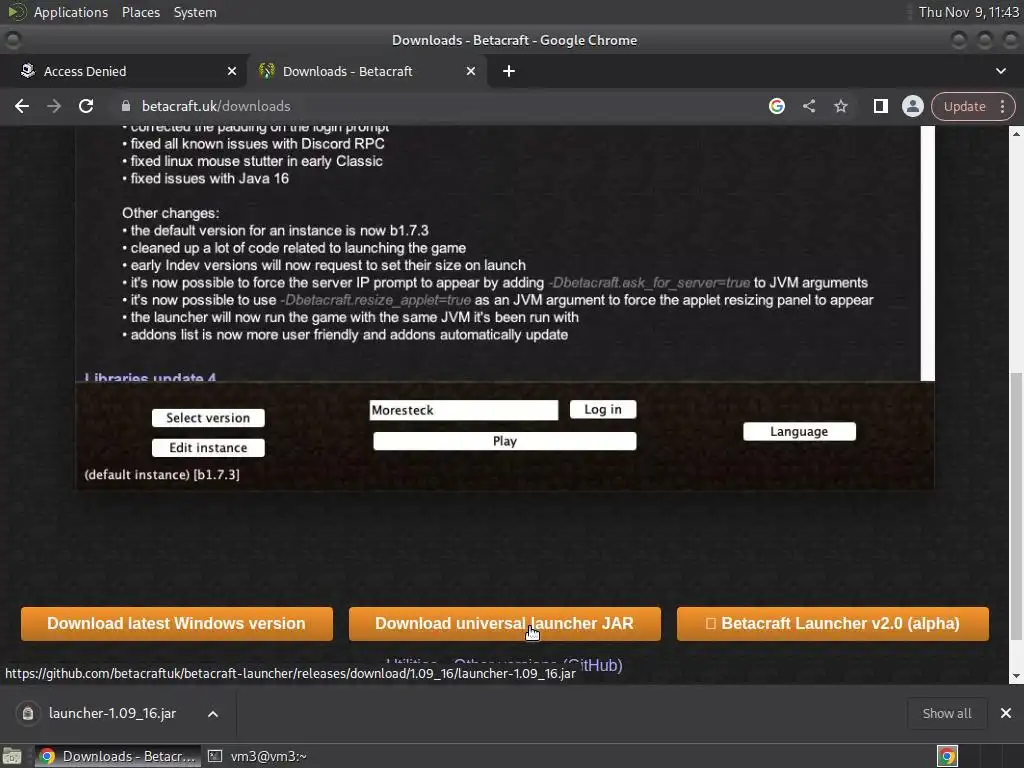Screen dimensions: 1024x768
Task: Click the Select version button
Action: pyautogui.click(x=208, y=418)
